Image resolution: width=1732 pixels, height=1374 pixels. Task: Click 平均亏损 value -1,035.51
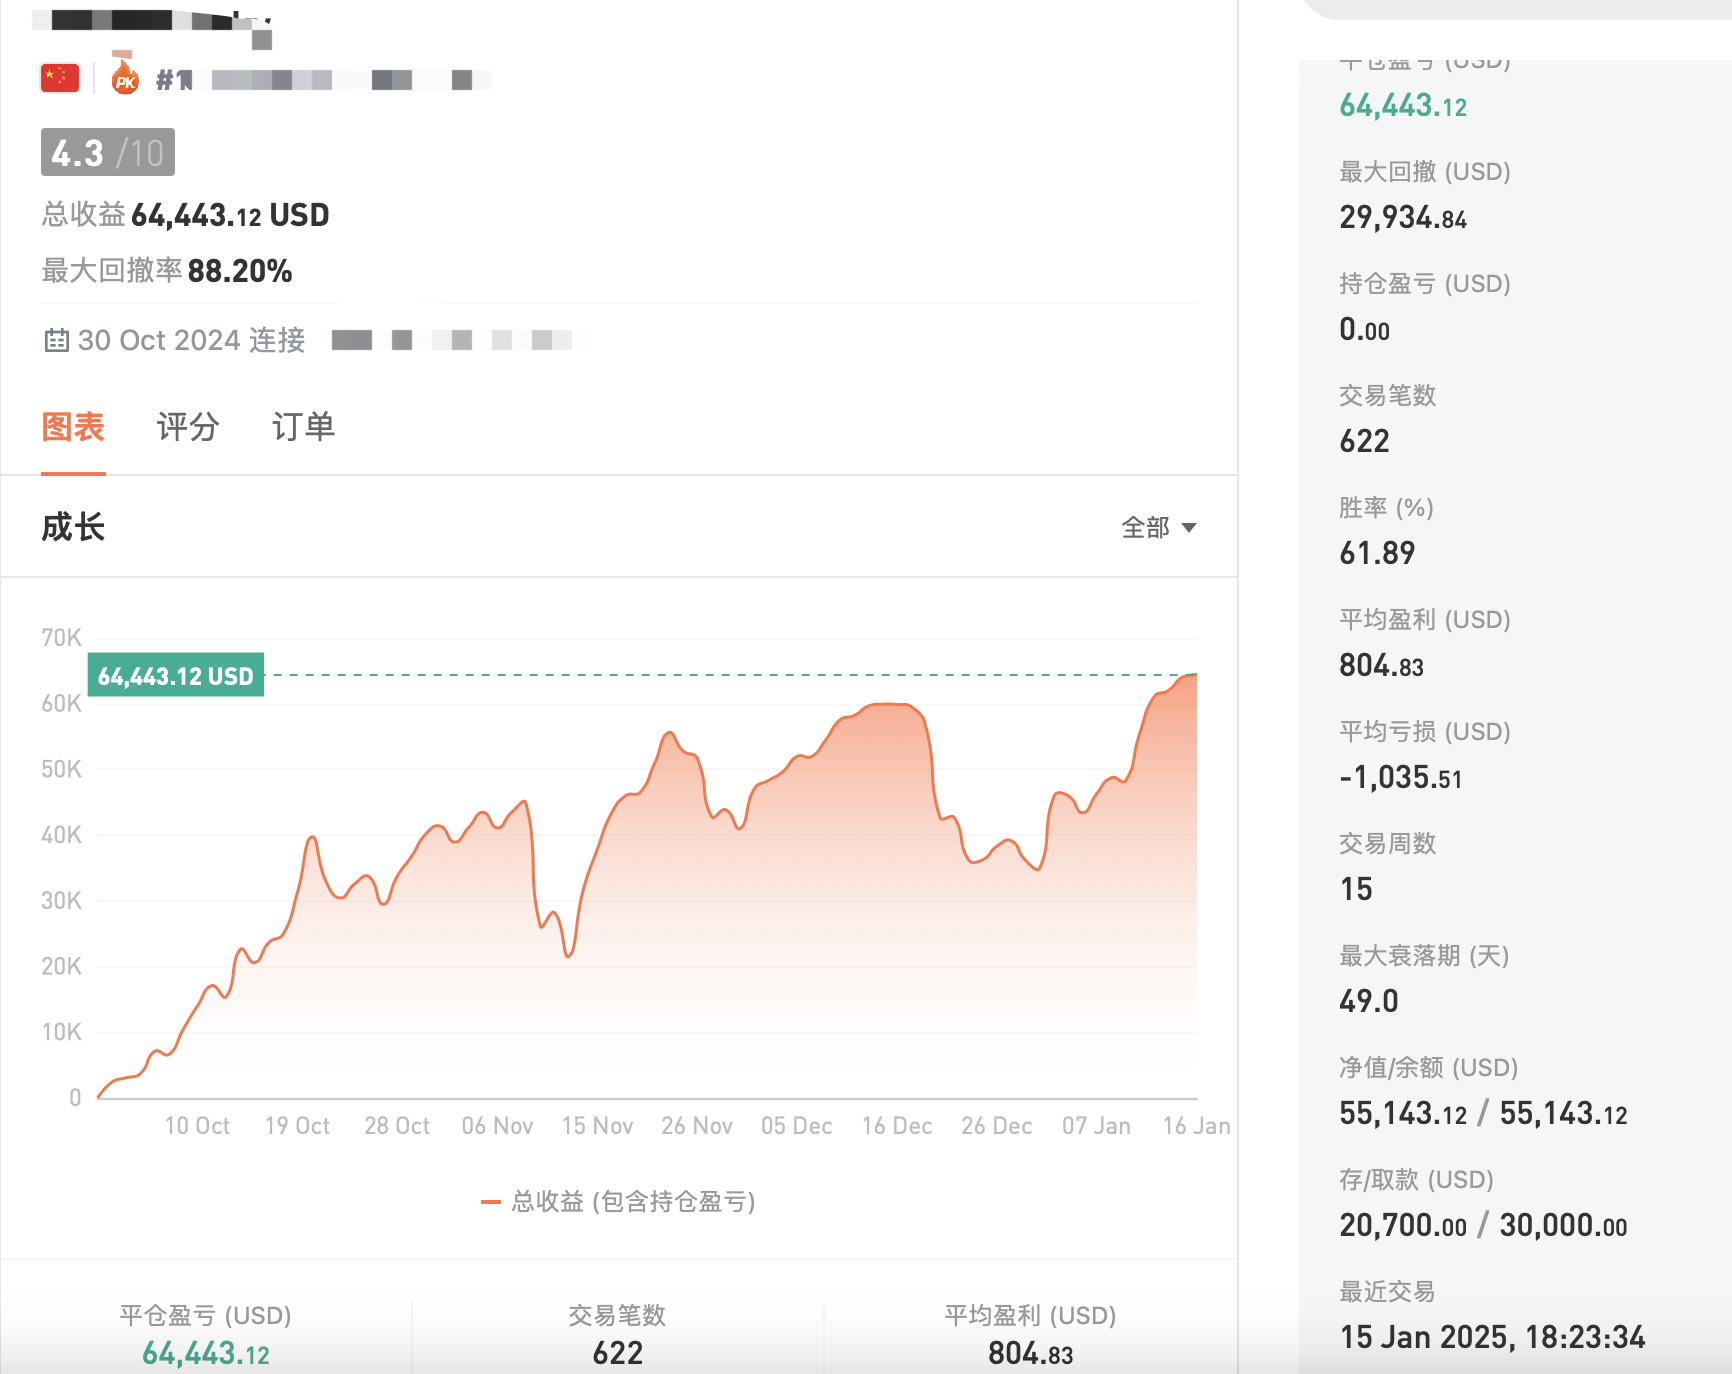click(1400, 777)
